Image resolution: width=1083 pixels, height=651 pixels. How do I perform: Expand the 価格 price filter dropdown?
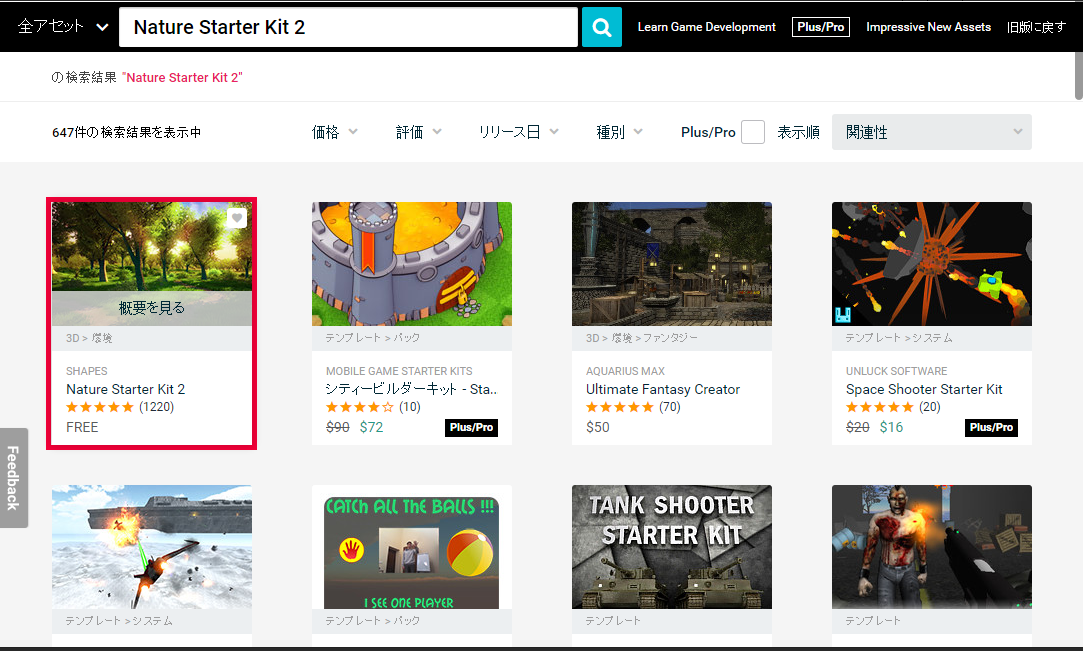(x=335, y=132)
